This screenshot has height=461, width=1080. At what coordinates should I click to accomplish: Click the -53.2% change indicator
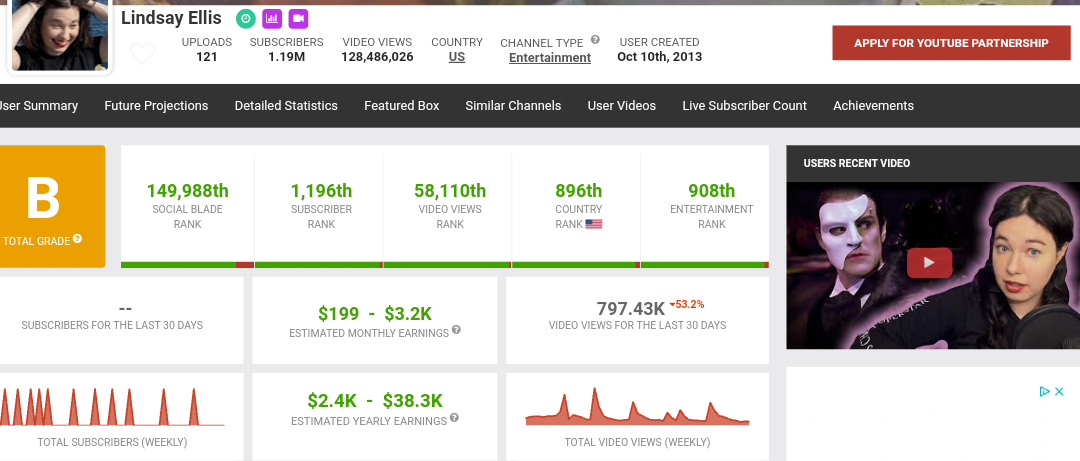[686, 304]
